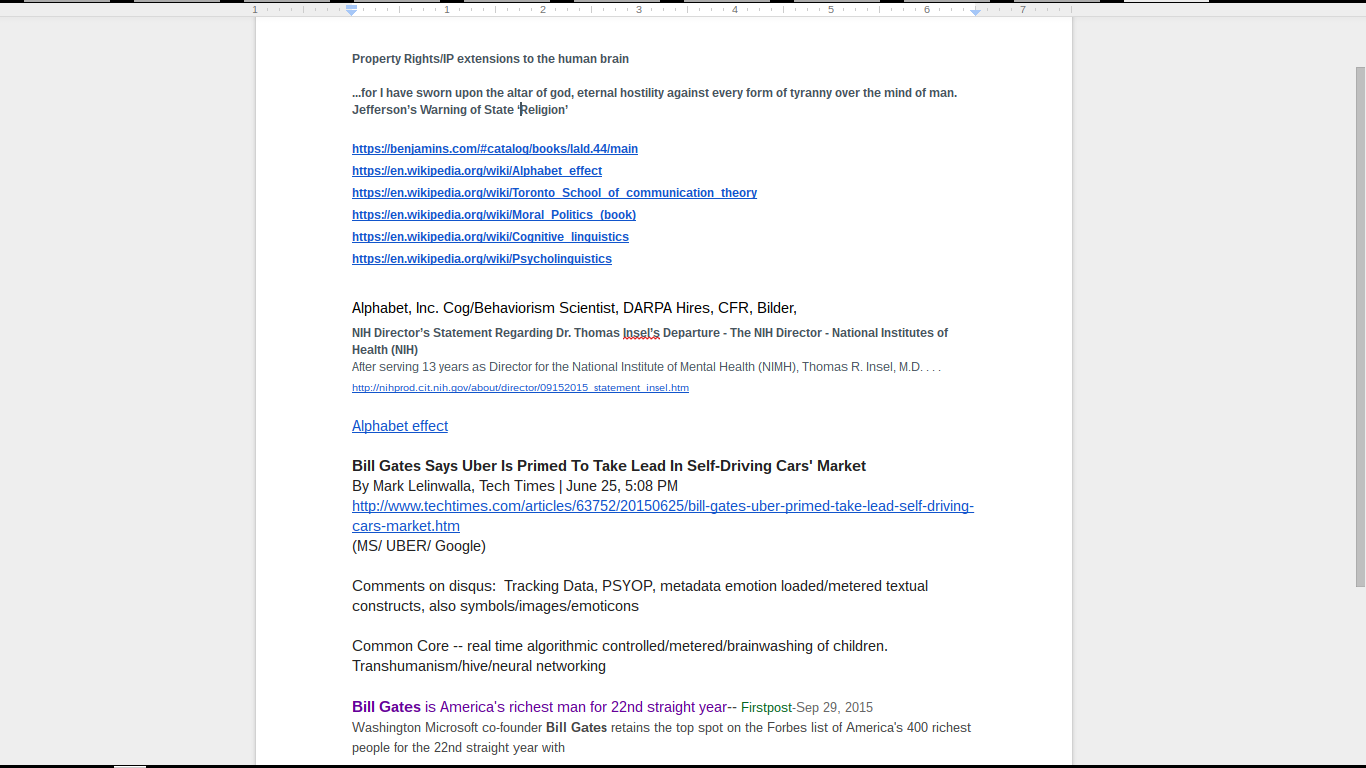1366x768 pixels.
Task: Click the Cognitive_linguistics Wikipedia link
Action: (490, 237)
